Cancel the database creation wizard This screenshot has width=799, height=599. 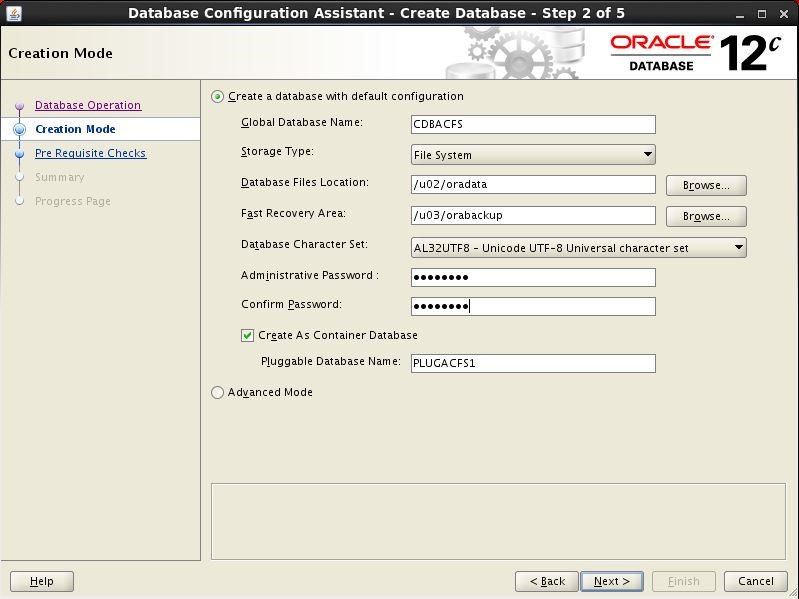click(756, 581)
